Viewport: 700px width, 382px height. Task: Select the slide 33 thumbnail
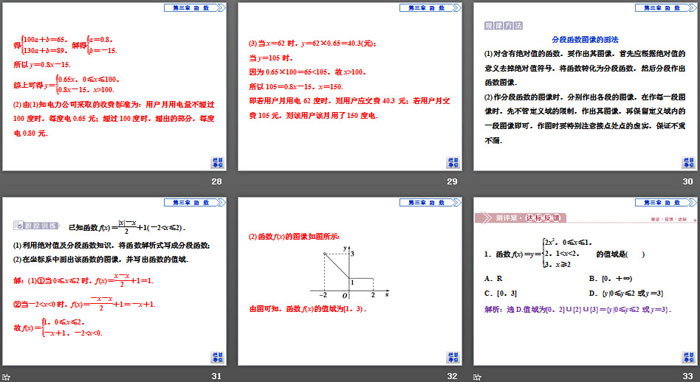click(x=585, y=282)
